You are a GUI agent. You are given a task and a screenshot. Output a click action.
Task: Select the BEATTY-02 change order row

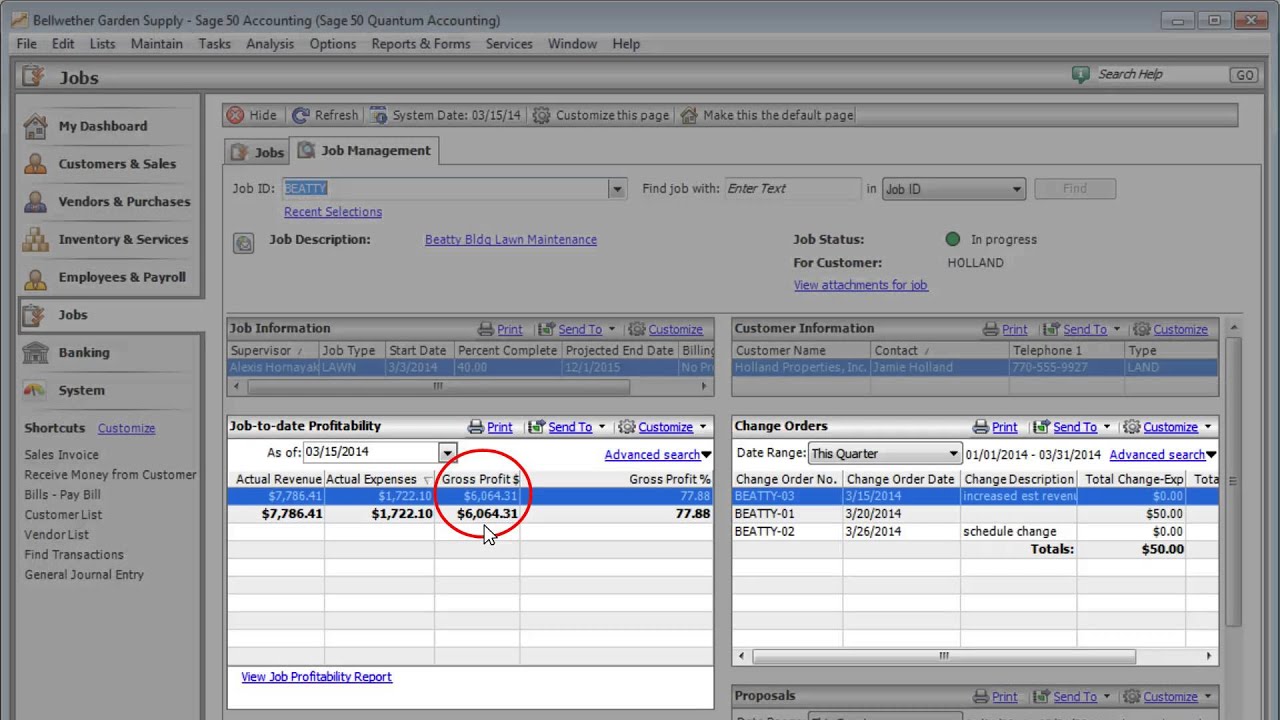(x=975, y=532)
